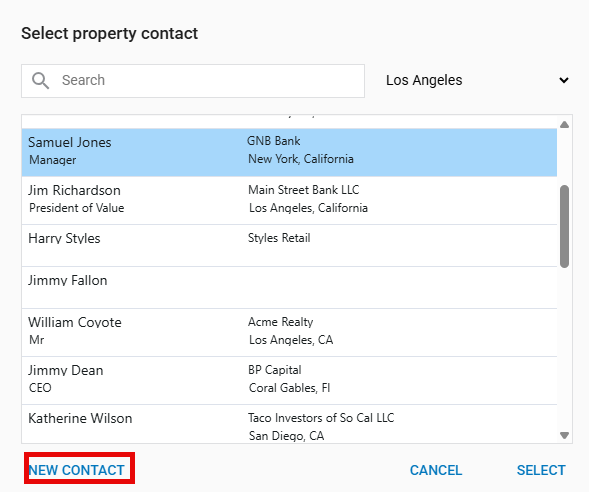Click the CANCEL button

[436, 470]
